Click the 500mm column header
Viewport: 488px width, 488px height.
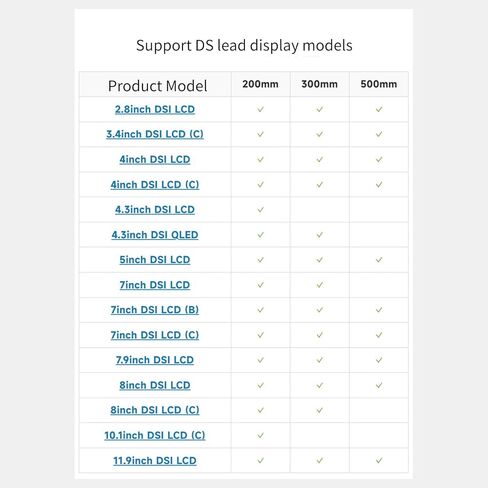(379, 84)
